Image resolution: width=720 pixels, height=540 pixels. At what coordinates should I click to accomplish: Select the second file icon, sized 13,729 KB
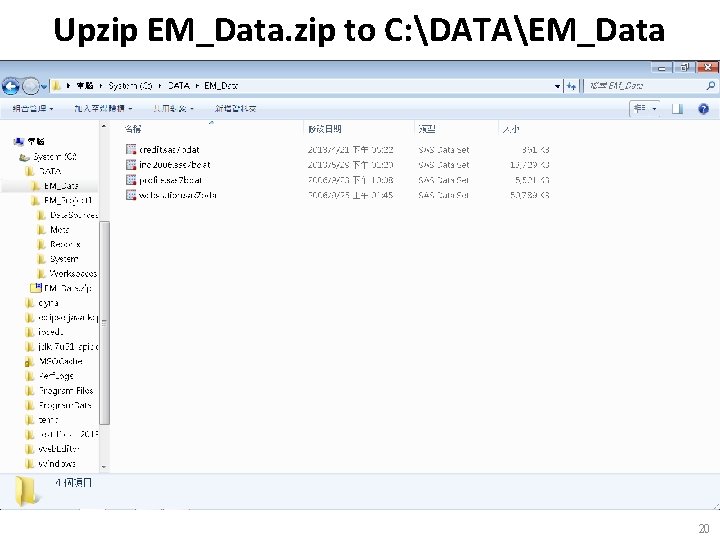point(131,164)
